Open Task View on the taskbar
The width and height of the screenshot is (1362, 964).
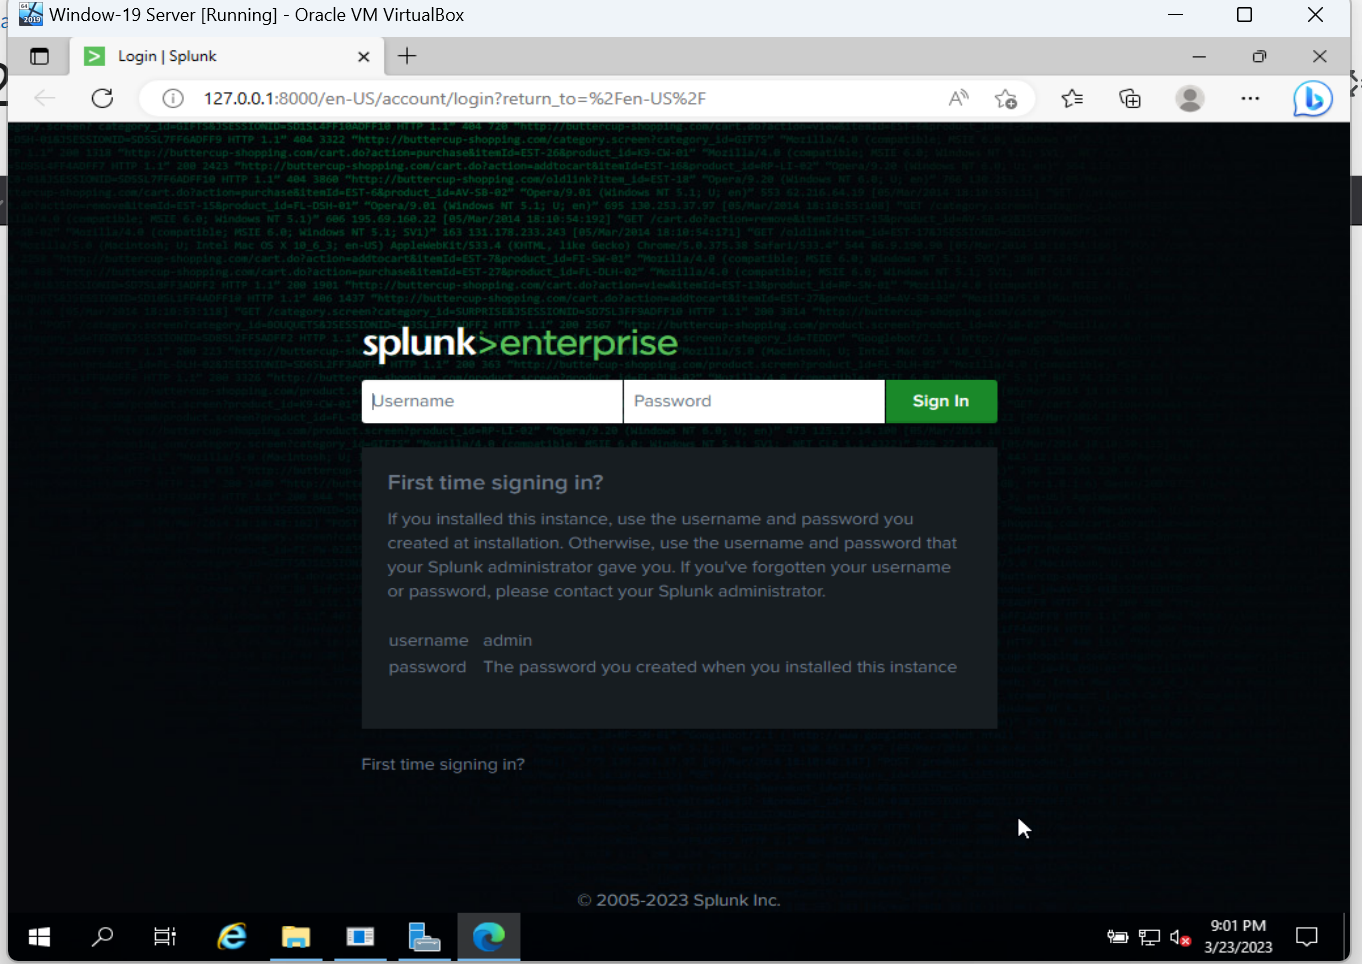165,937
